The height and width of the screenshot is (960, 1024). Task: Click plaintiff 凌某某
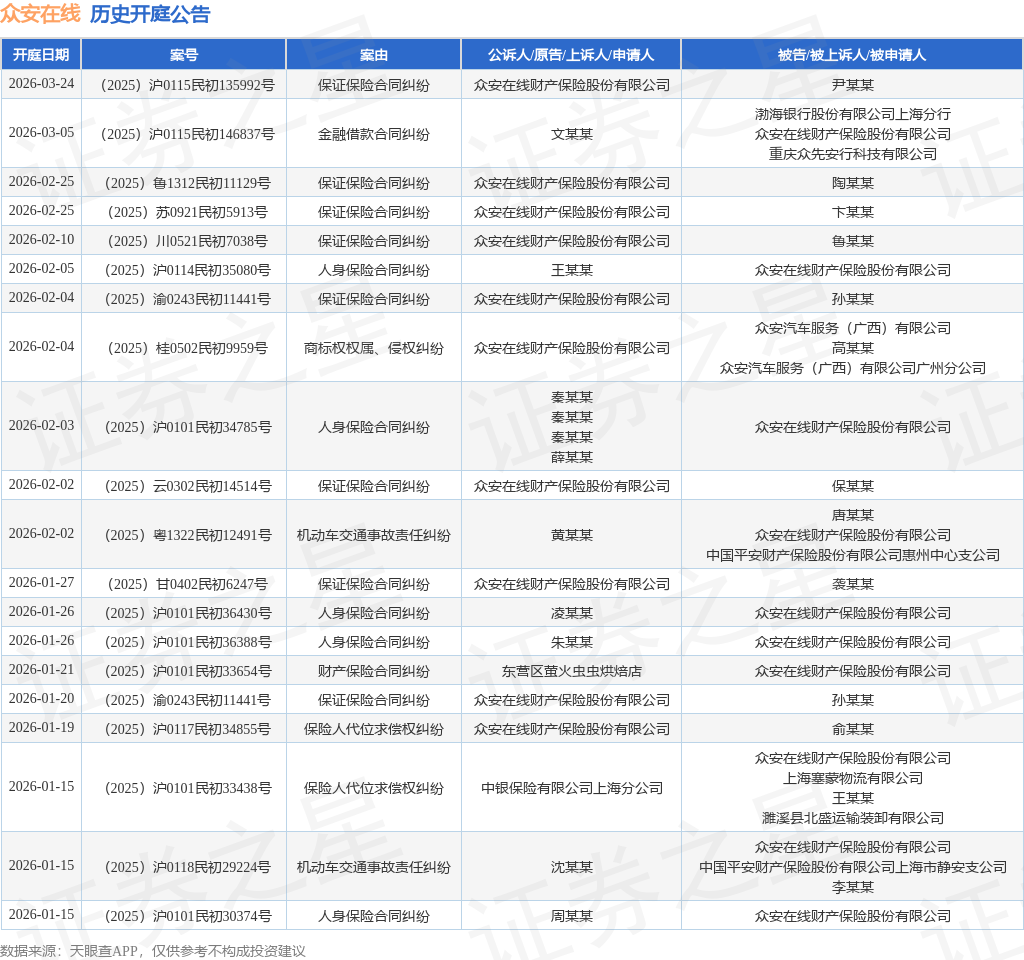tap(571, 613)
